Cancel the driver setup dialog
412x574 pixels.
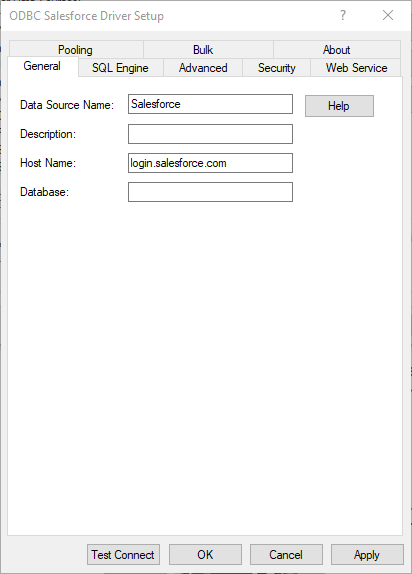coord(286,555)
